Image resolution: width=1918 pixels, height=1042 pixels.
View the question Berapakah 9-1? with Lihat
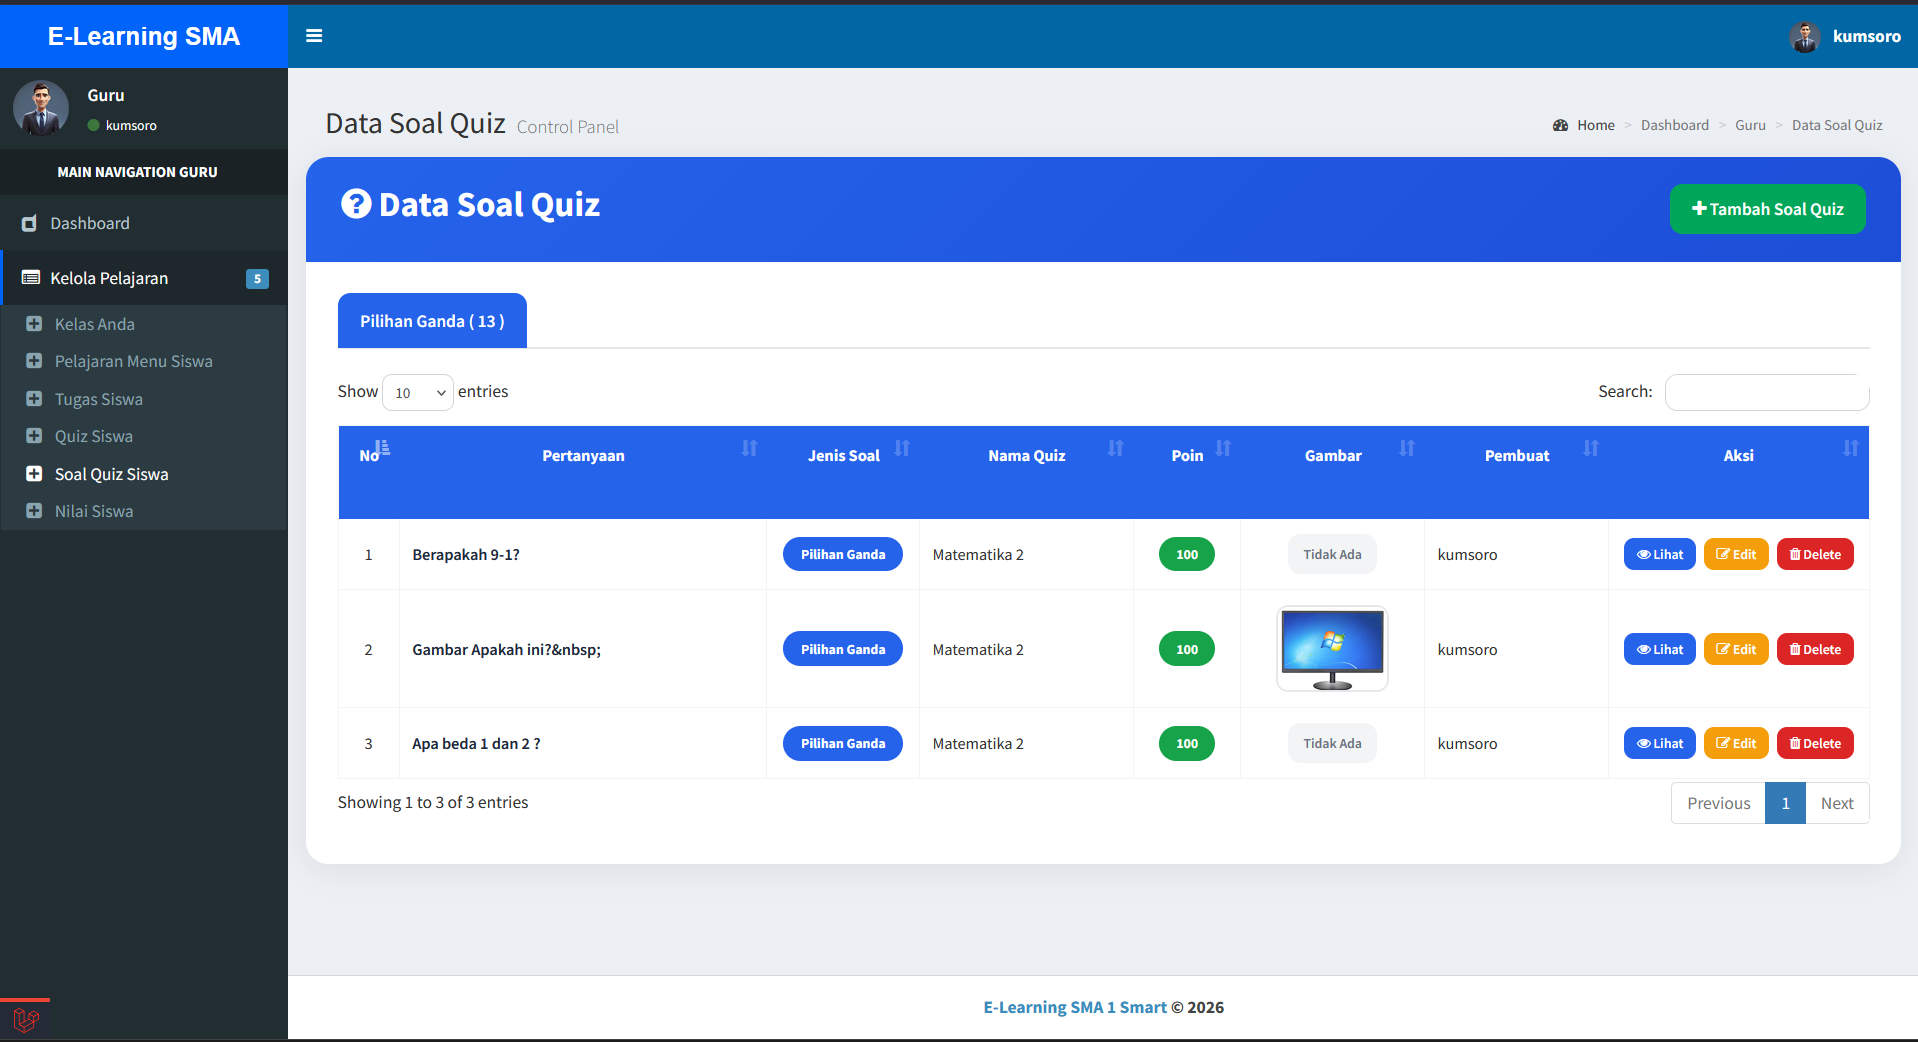coord(1659,554)
